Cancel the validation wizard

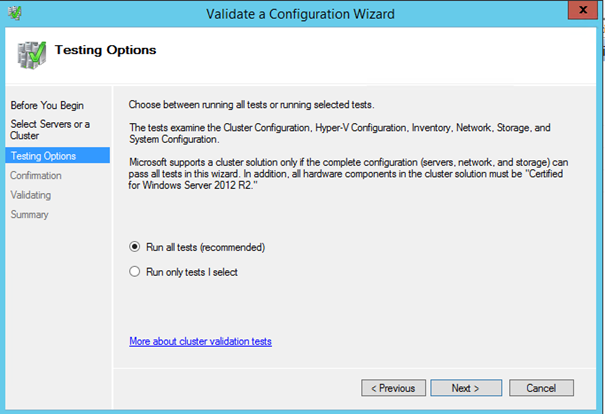pos(541,387)
